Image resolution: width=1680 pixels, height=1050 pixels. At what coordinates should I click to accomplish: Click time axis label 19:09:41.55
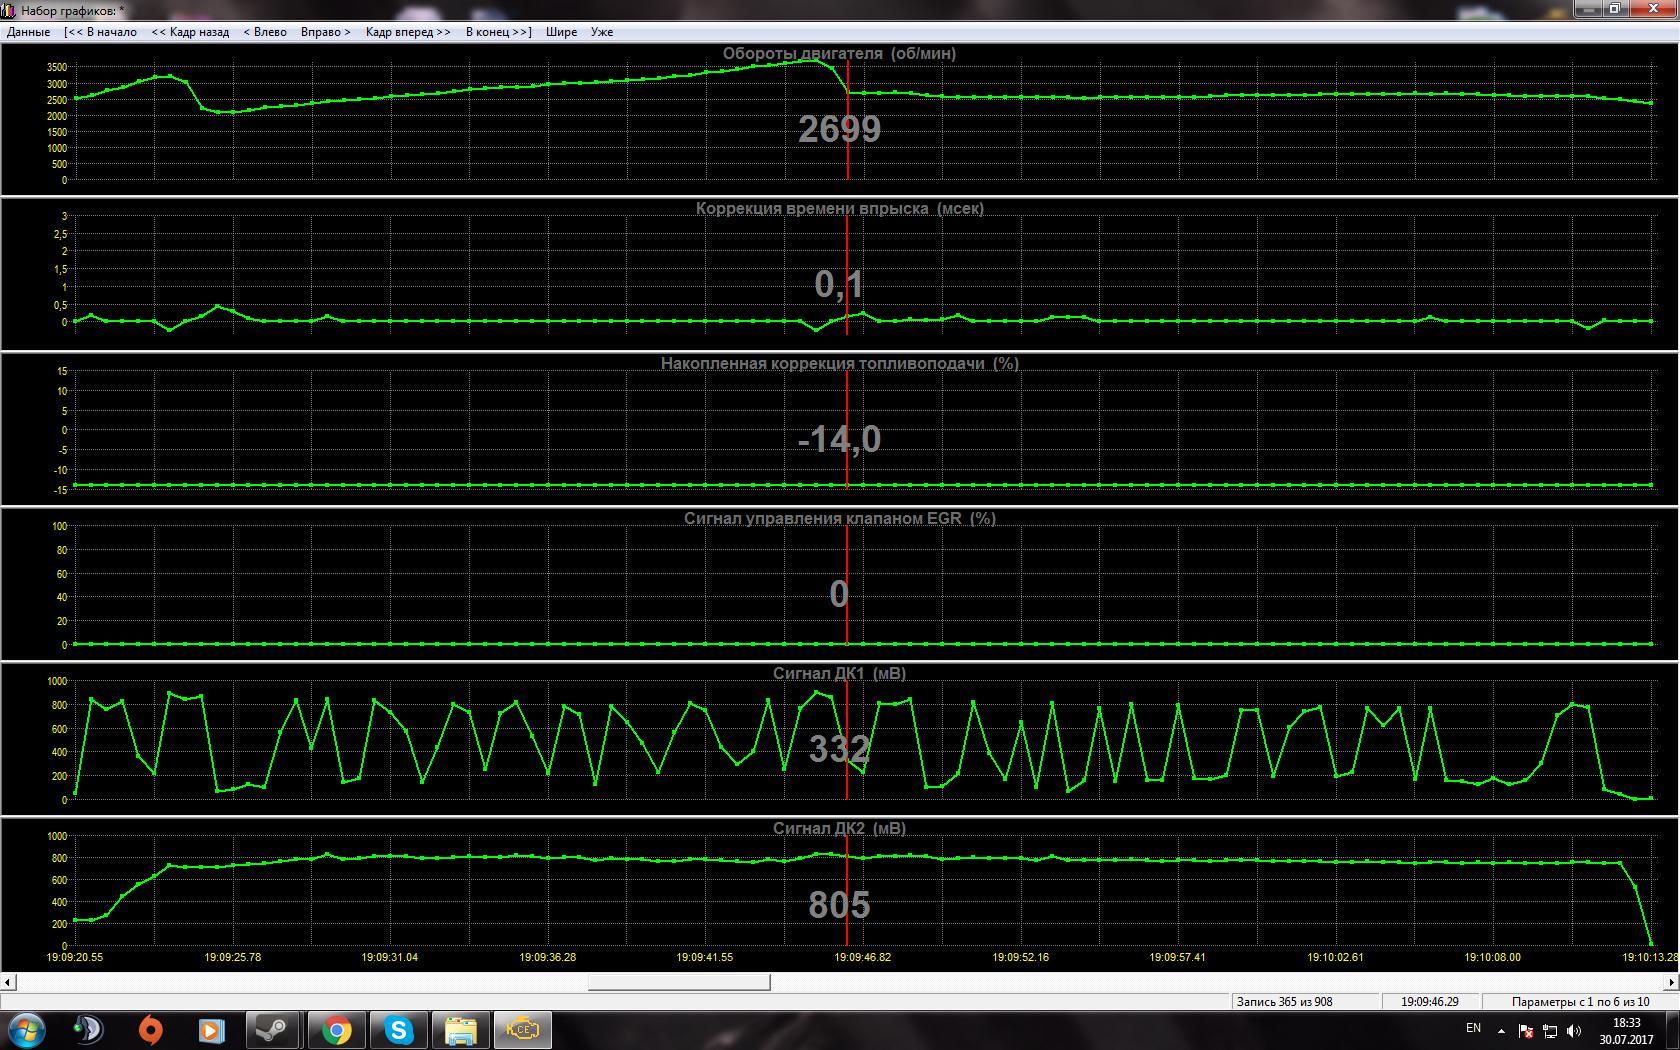pyautogui.click(x=705, y=957)
